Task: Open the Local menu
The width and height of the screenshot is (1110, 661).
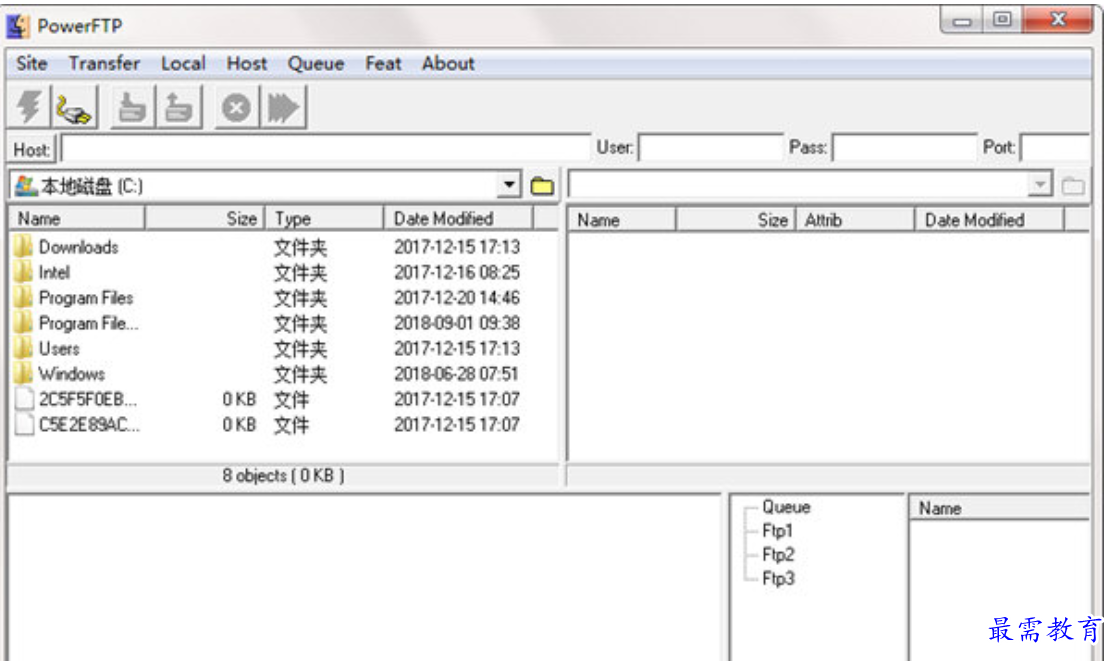Action: [x=183, y=64]
